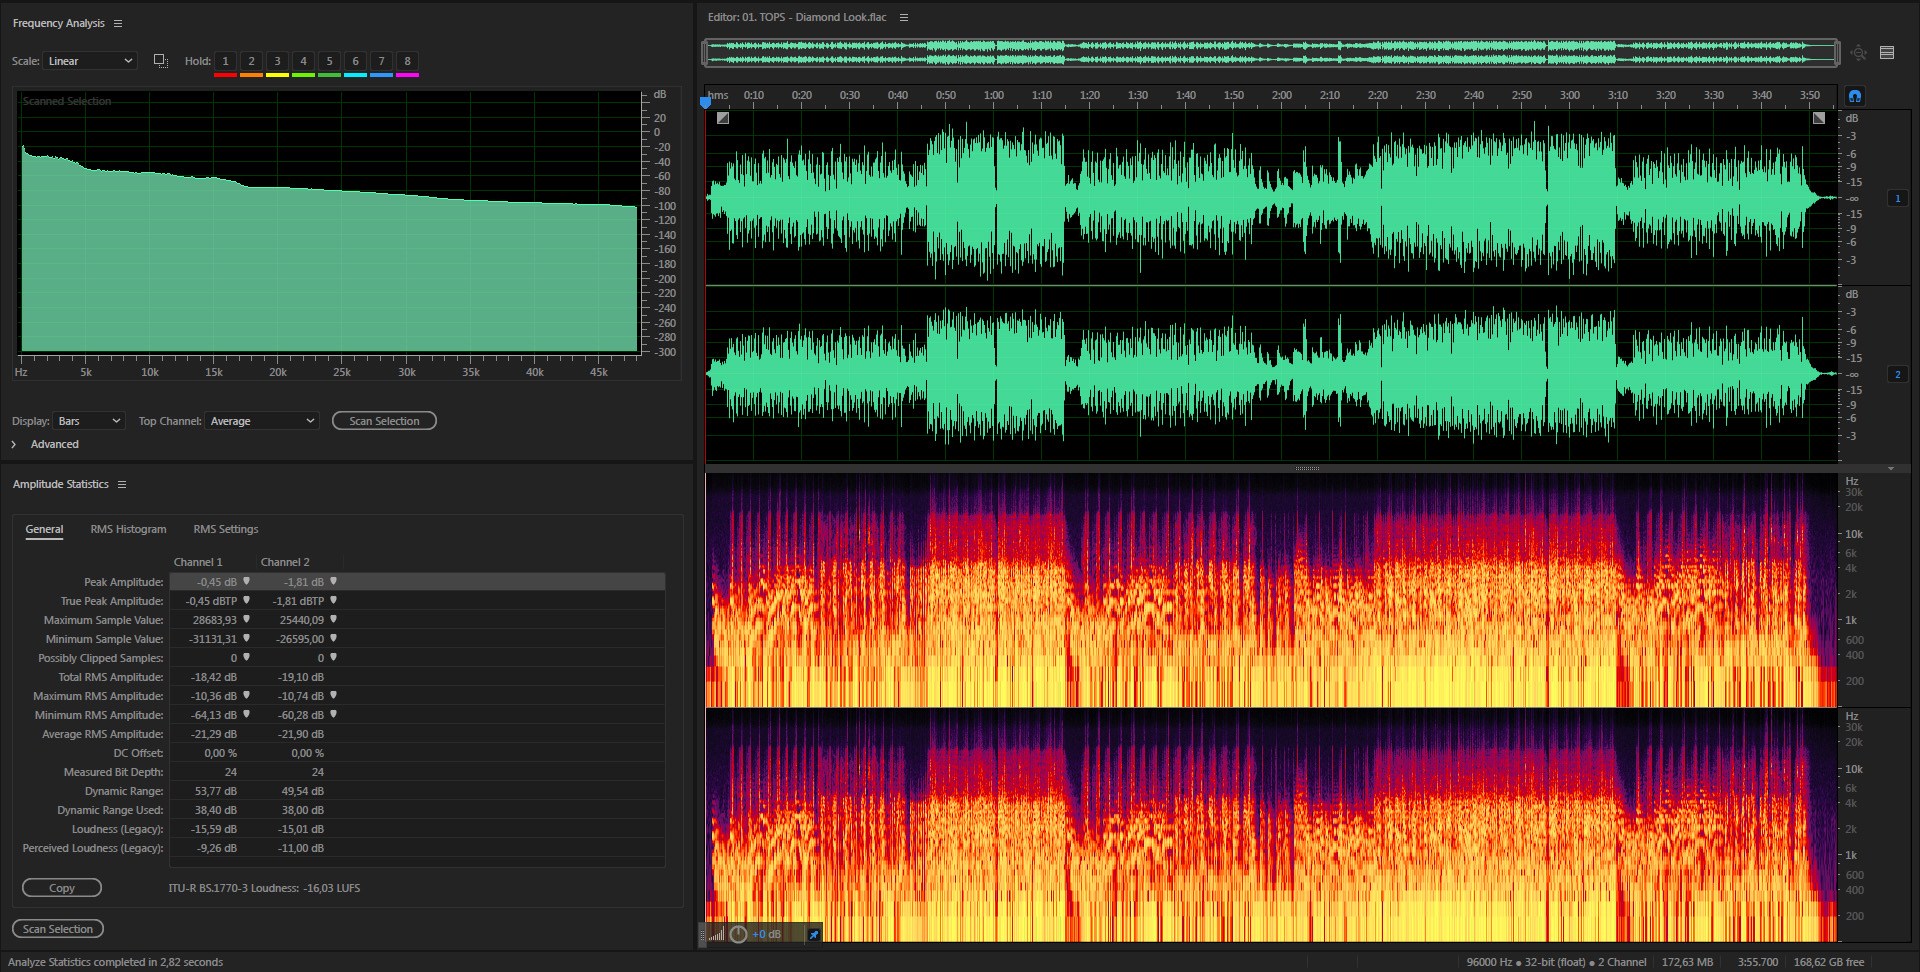Click the 3:55.700 duration in status bar
1920x972 pixels.
pos(1758,962)
